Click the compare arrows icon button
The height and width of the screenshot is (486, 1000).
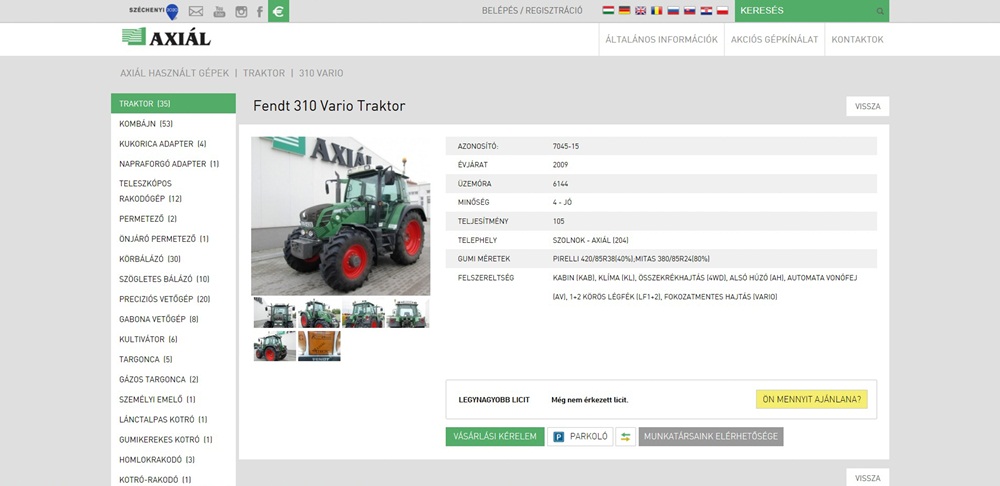626,437
